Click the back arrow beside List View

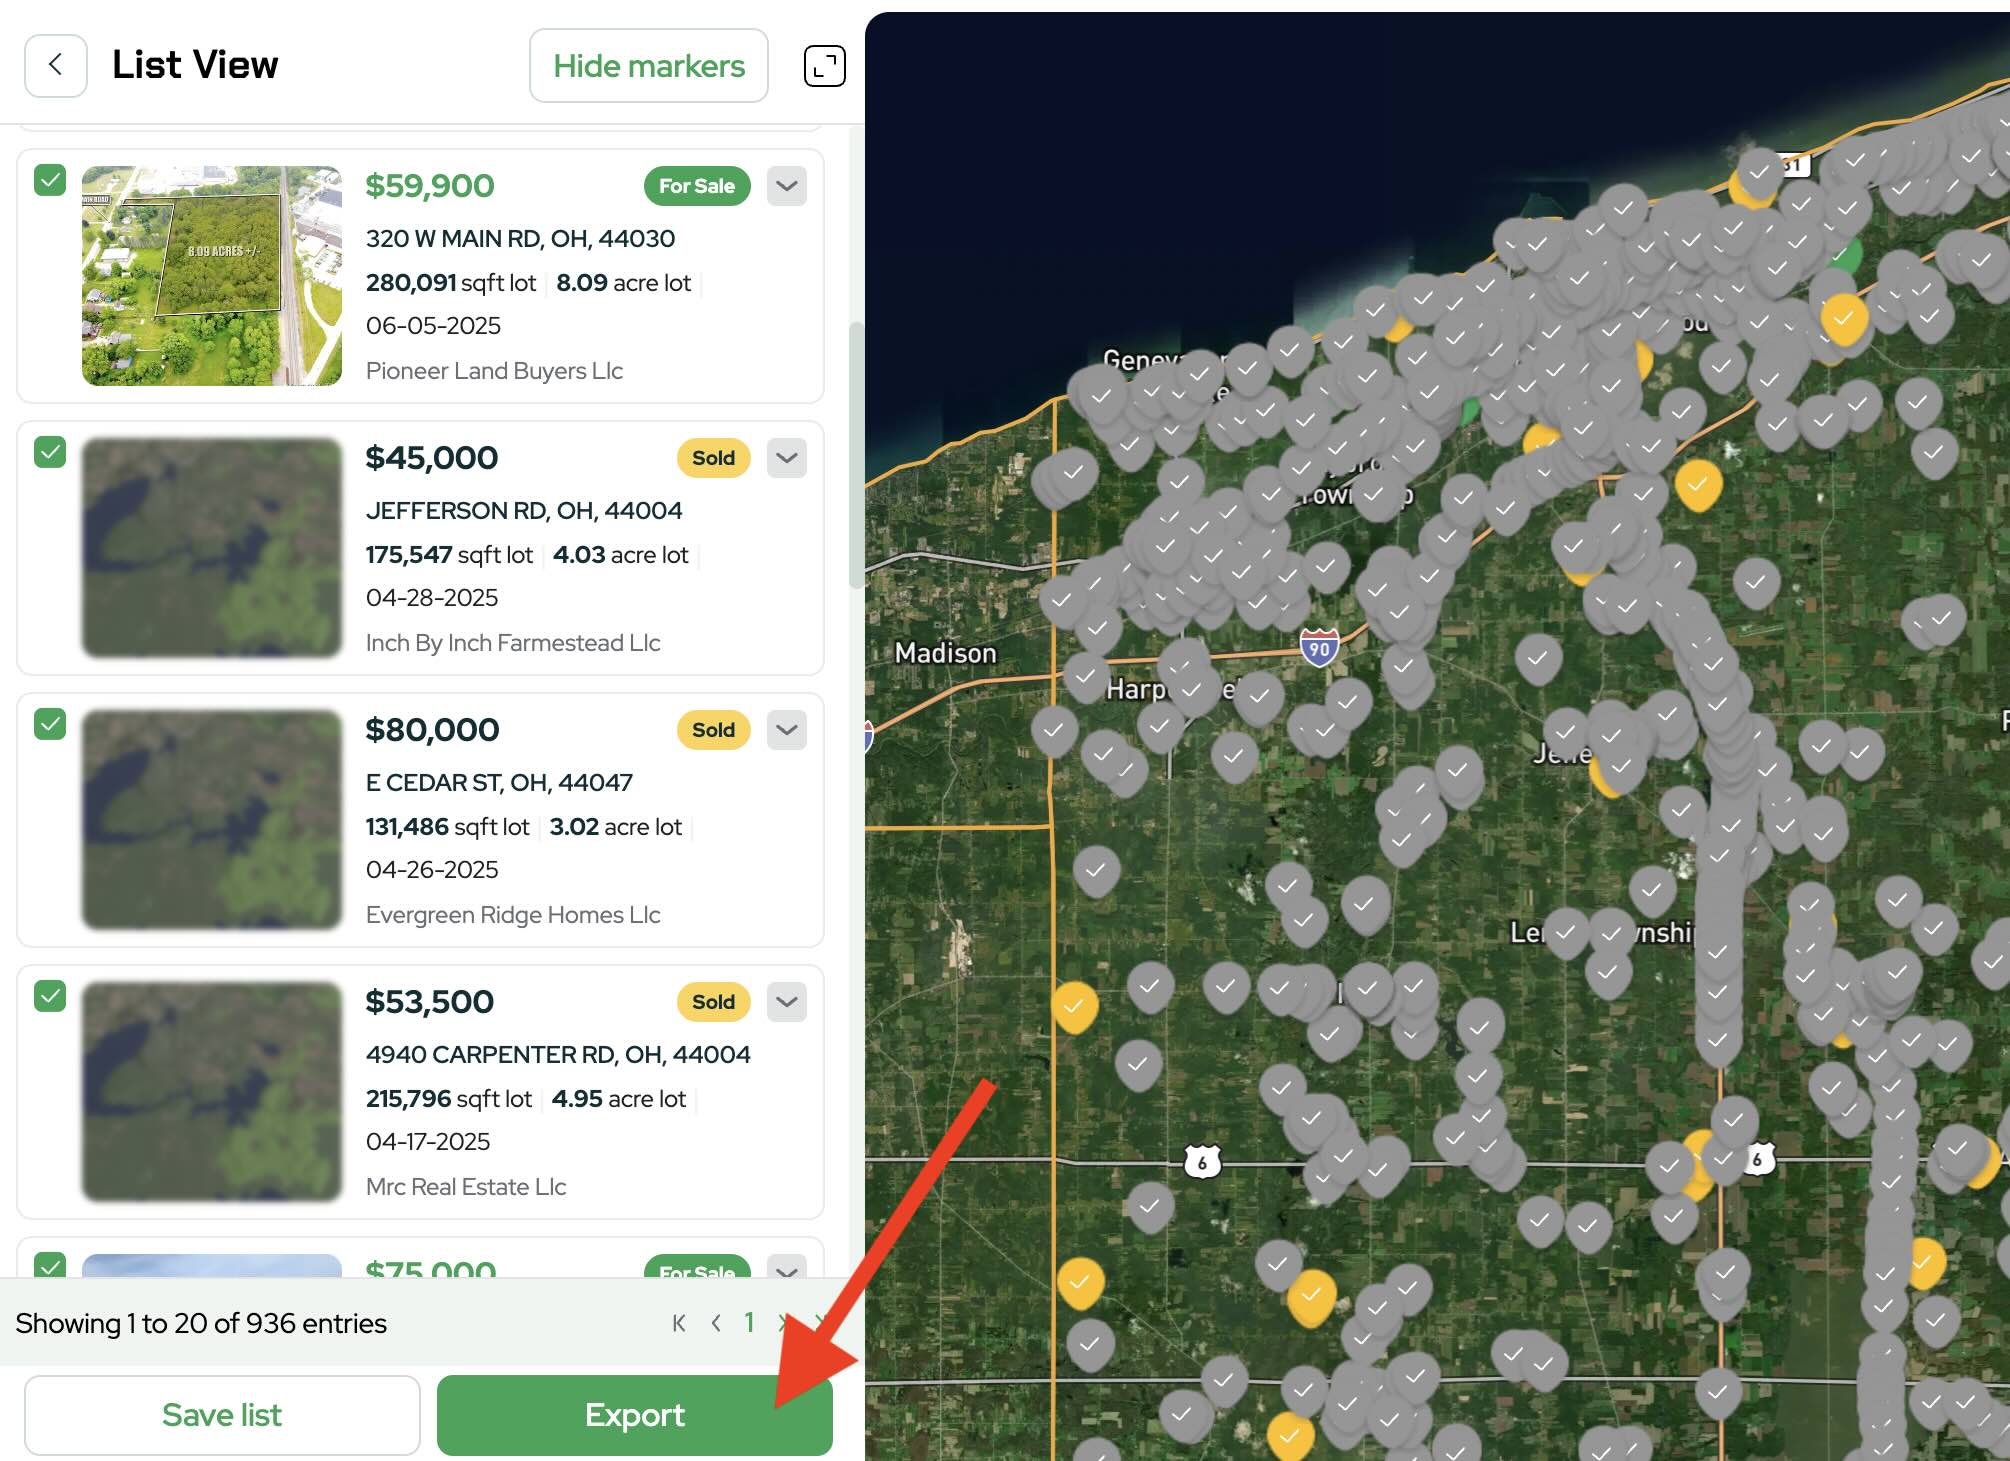point(56,65)
